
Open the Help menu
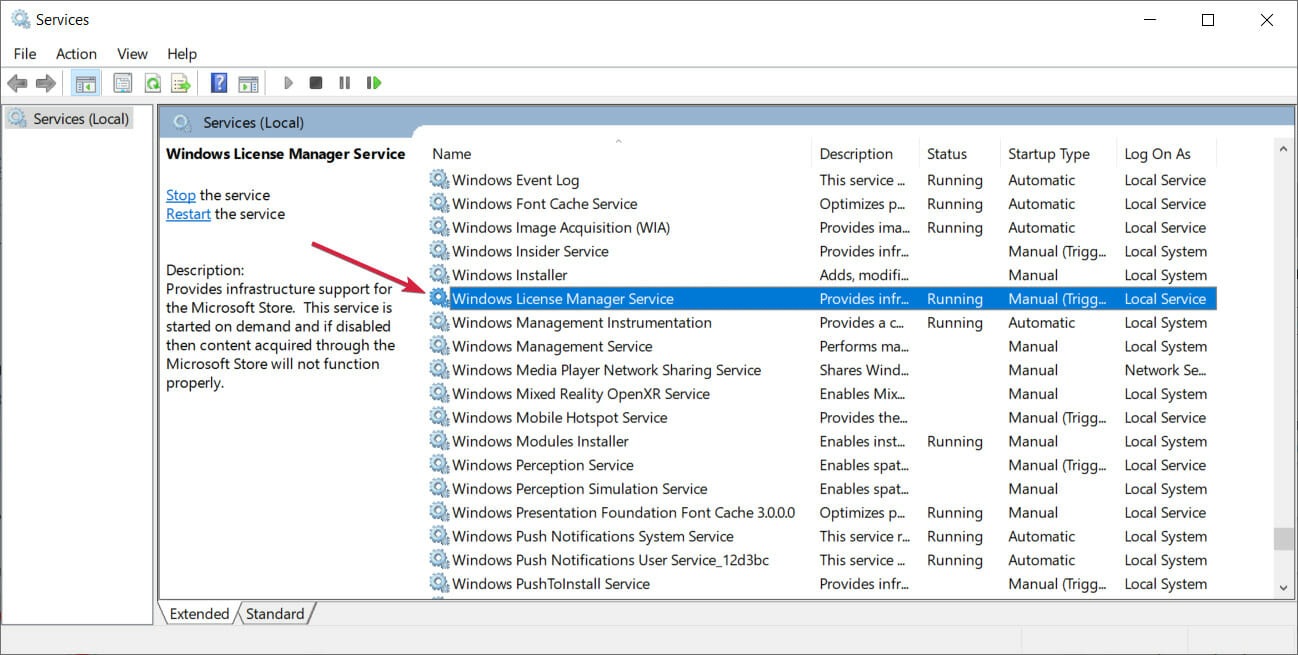click(x=182, y=54)
